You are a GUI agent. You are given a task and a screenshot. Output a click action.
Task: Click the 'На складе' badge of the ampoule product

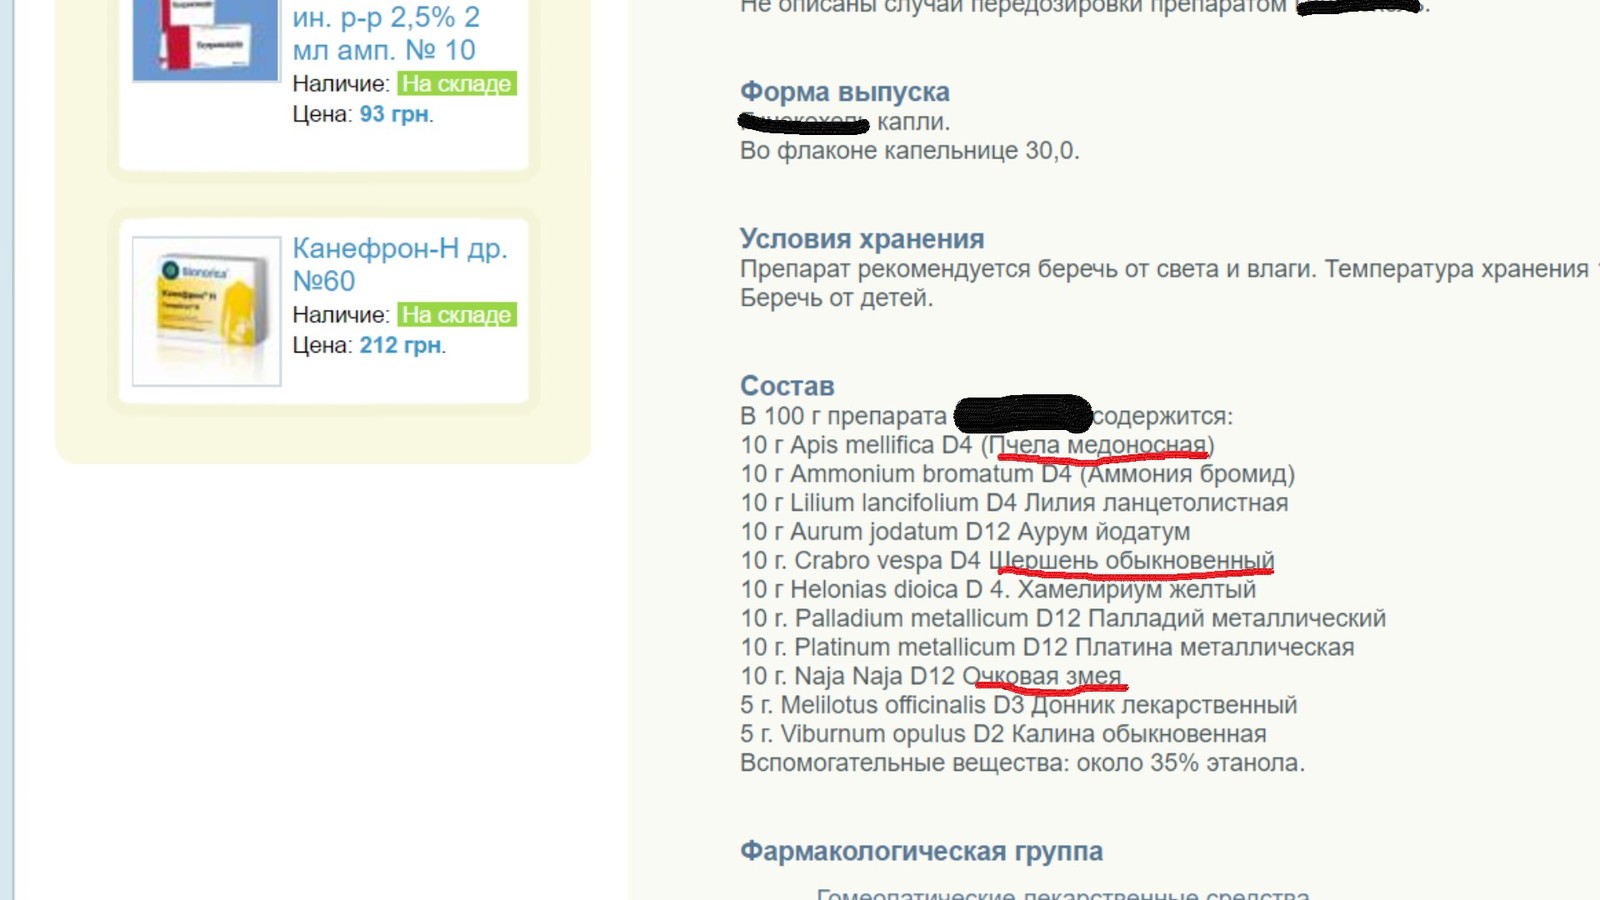coord(457,83)
